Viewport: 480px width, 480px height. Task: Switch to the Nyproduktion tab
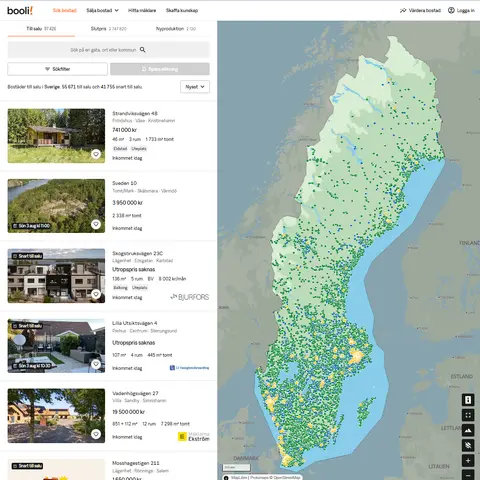[176, 29]
